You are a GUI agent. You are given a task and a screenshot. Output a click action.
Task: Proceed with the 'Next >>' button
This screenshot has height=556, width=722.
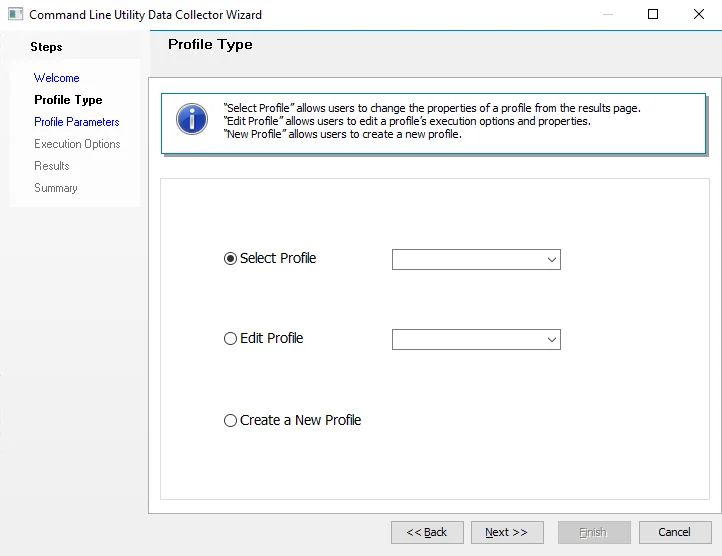507,533
